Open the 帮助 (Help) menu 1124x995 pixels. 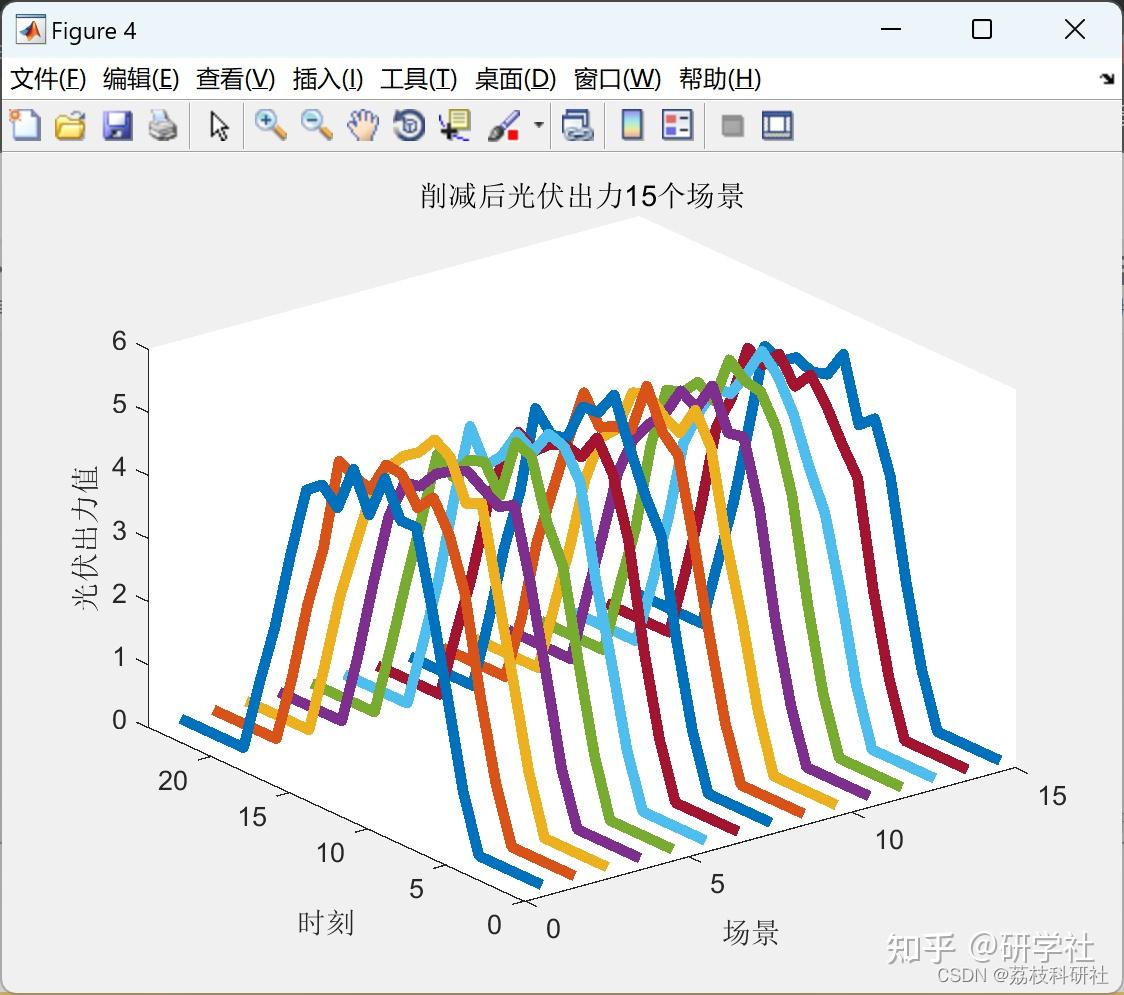tap(716, 79)
